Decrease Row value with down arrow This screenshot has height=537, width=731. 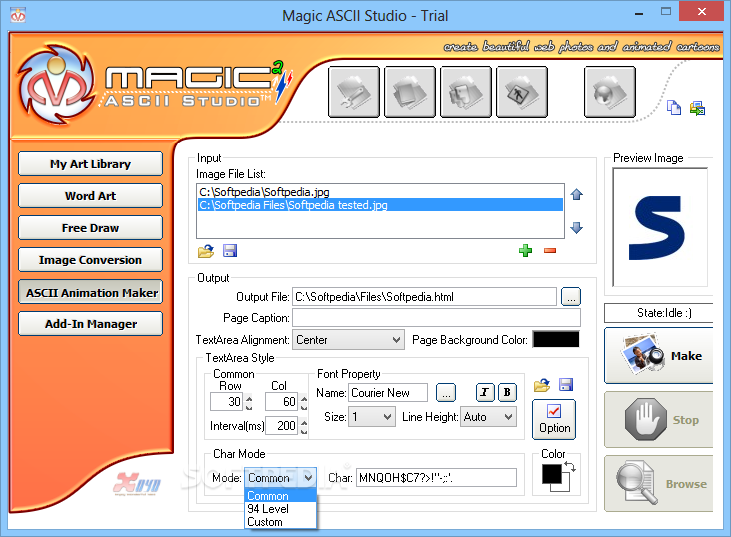click(249, 407)
